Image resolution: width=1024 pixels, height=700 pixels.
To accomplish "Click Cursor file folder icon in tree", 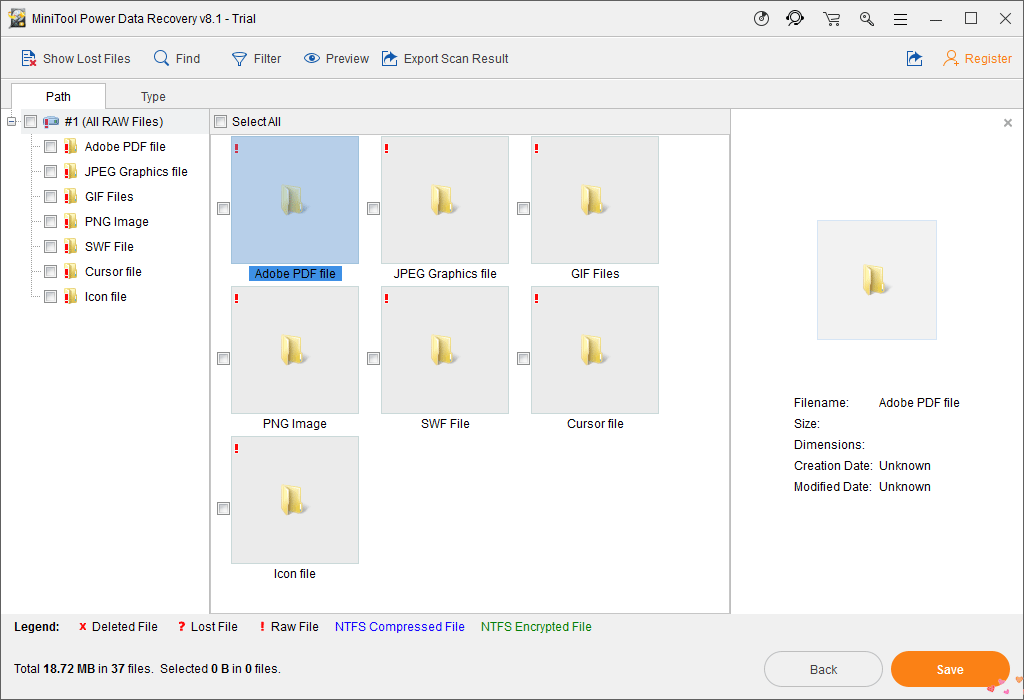I will (x=71, y=271).
